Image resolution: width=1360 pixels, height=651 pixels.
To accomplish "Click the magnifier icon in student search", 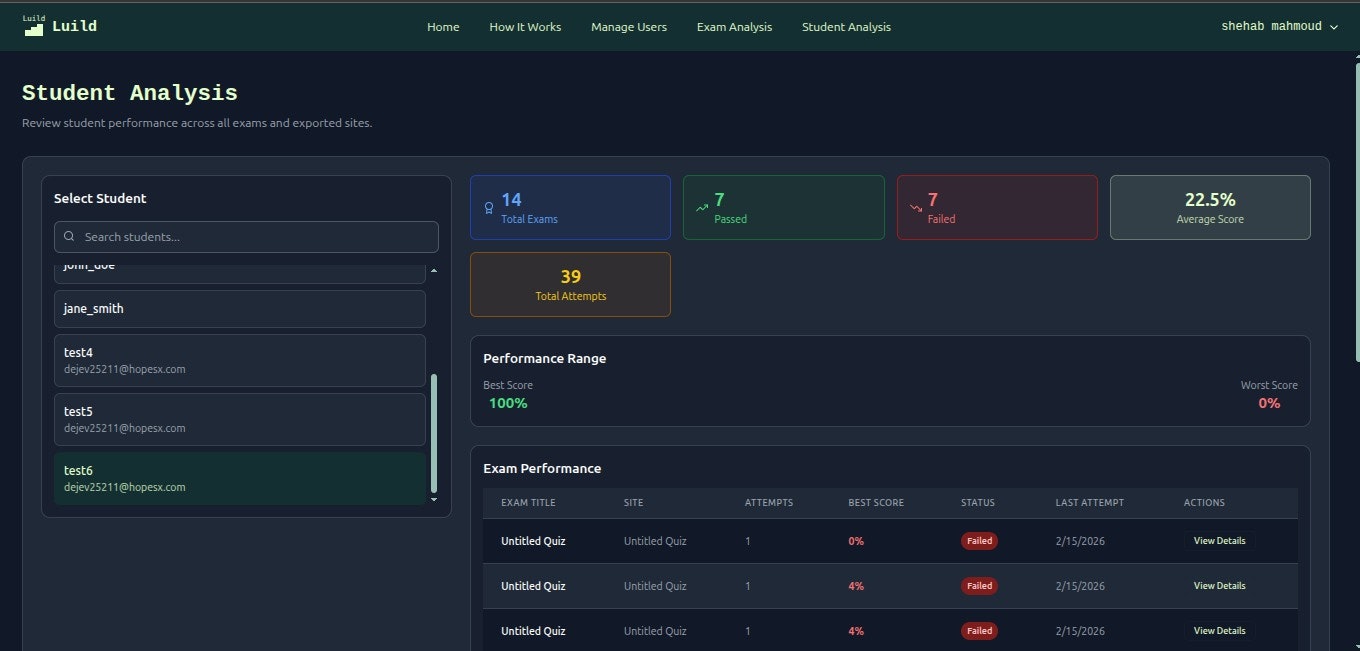I will click(69, 237).
